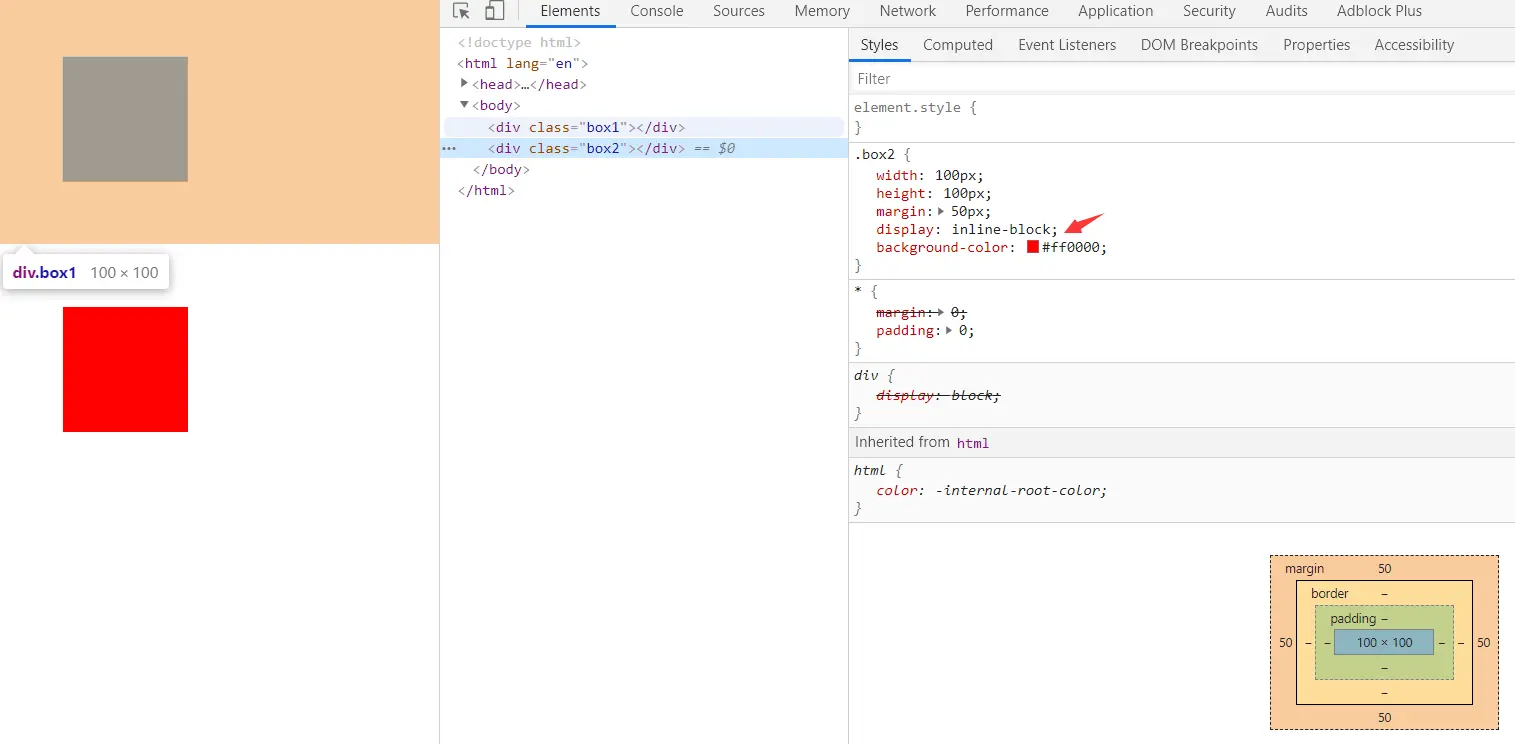Edit the display inline-block value
This screenshot has height=744, width=1515.
(1000, 229)
